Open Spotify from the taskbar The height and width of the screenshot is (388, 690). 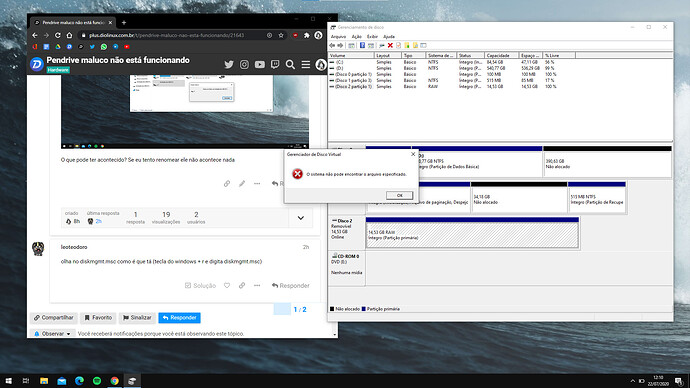(97, 381)
